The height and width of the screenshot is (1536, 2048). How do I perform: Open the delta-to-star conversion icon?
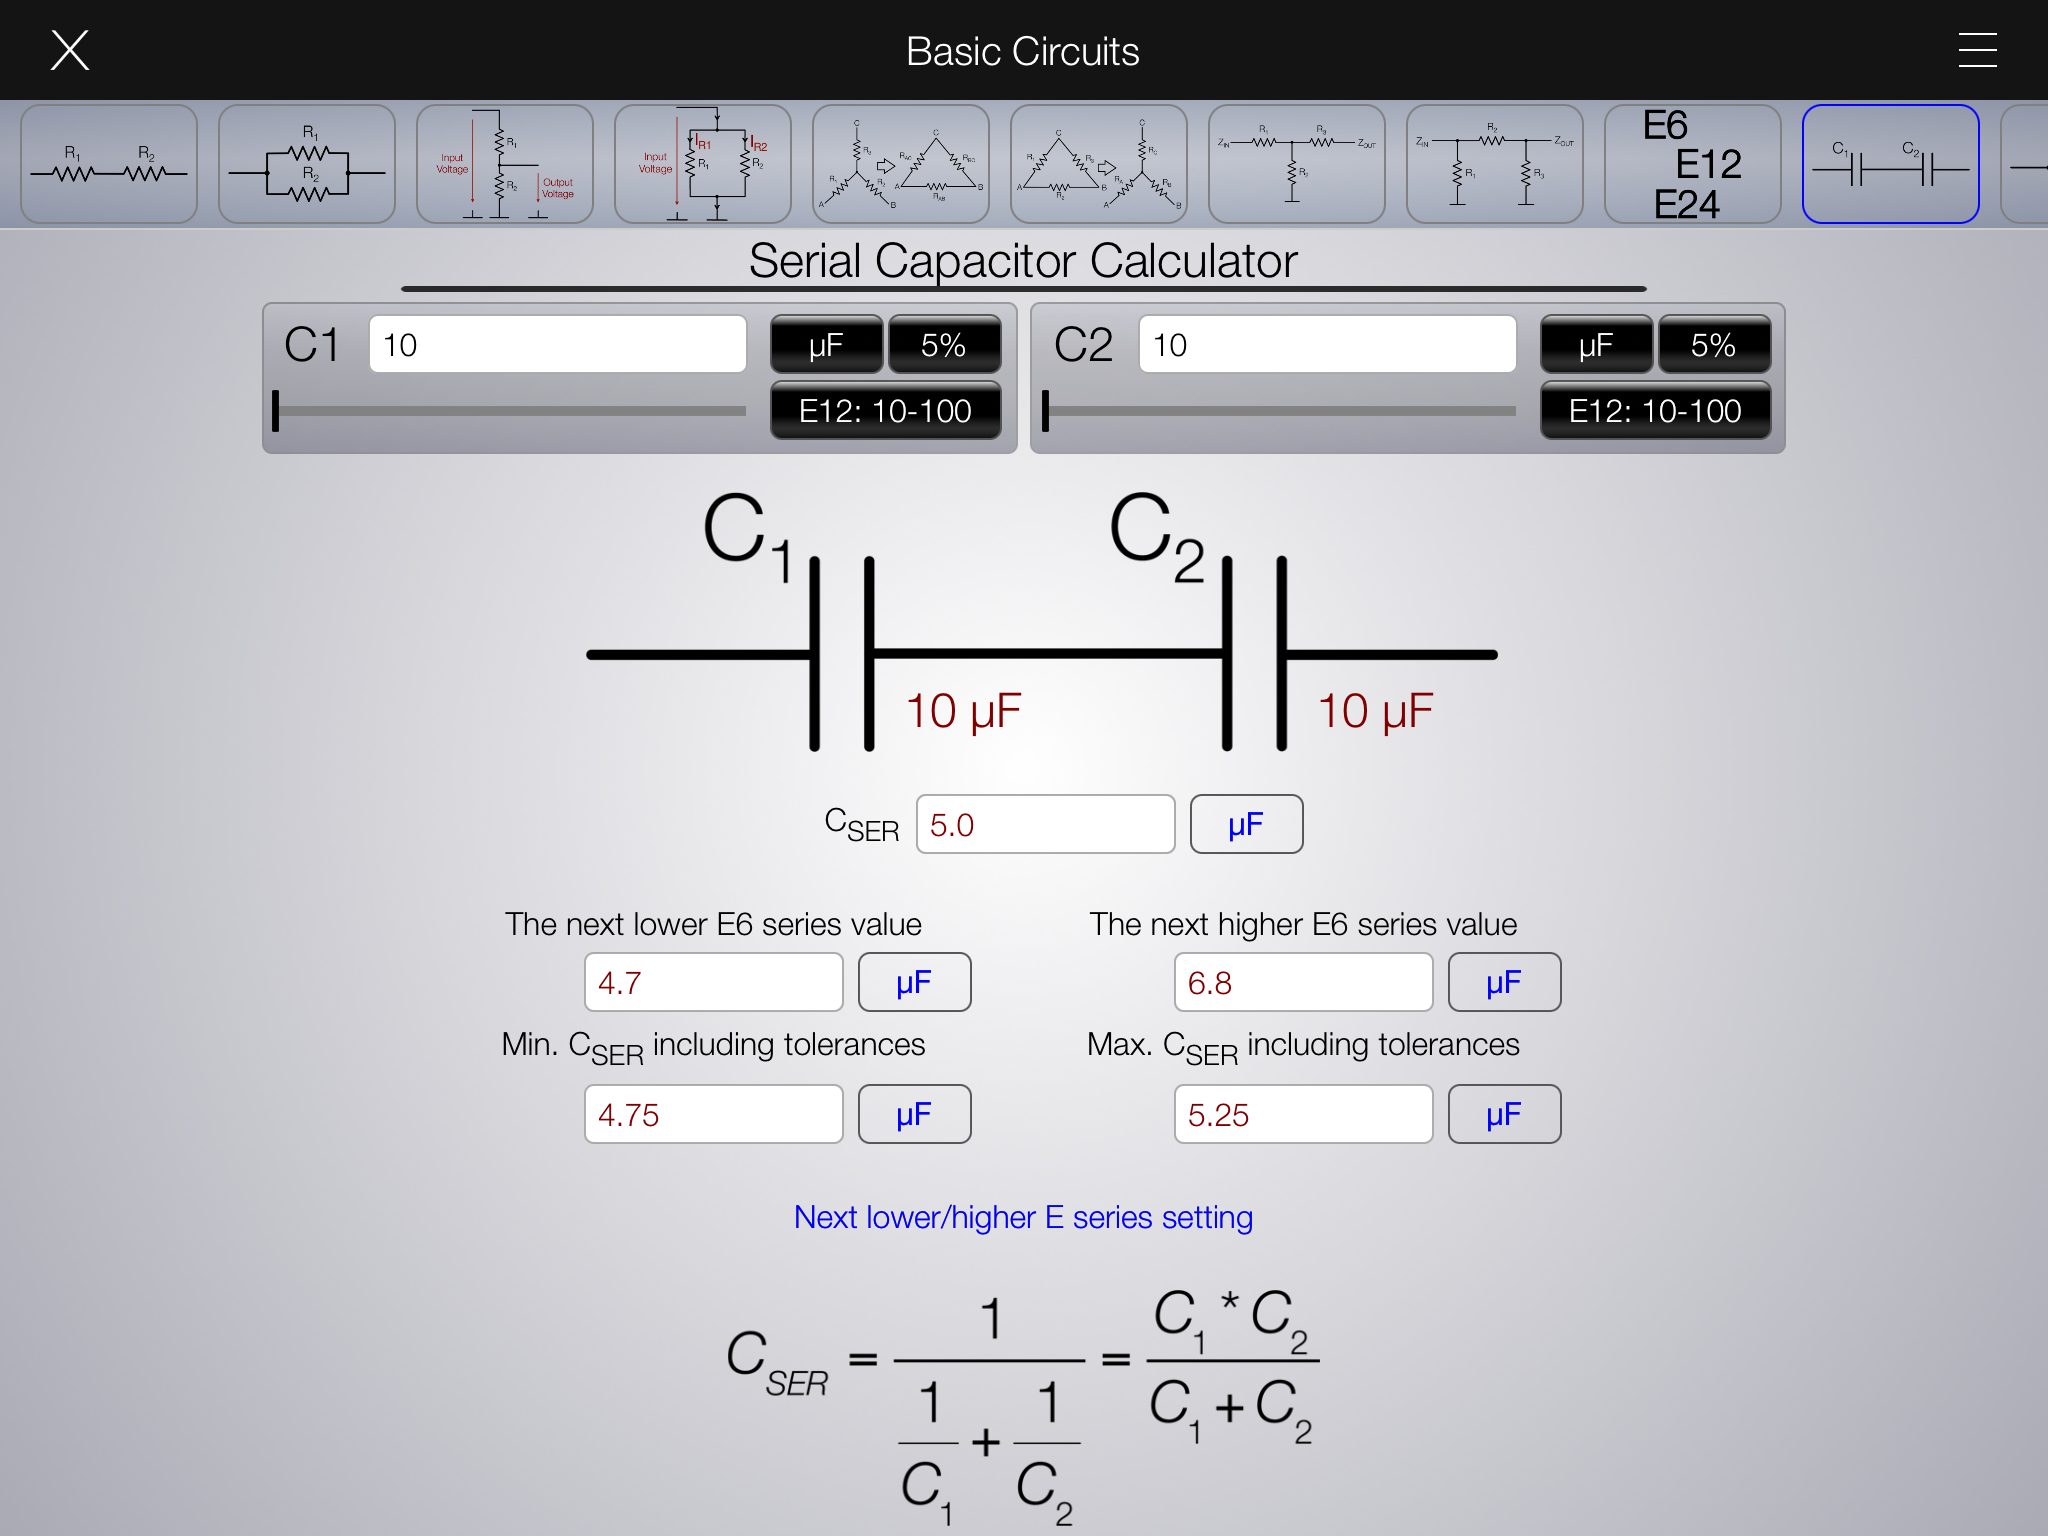[x=1098, y=164]
